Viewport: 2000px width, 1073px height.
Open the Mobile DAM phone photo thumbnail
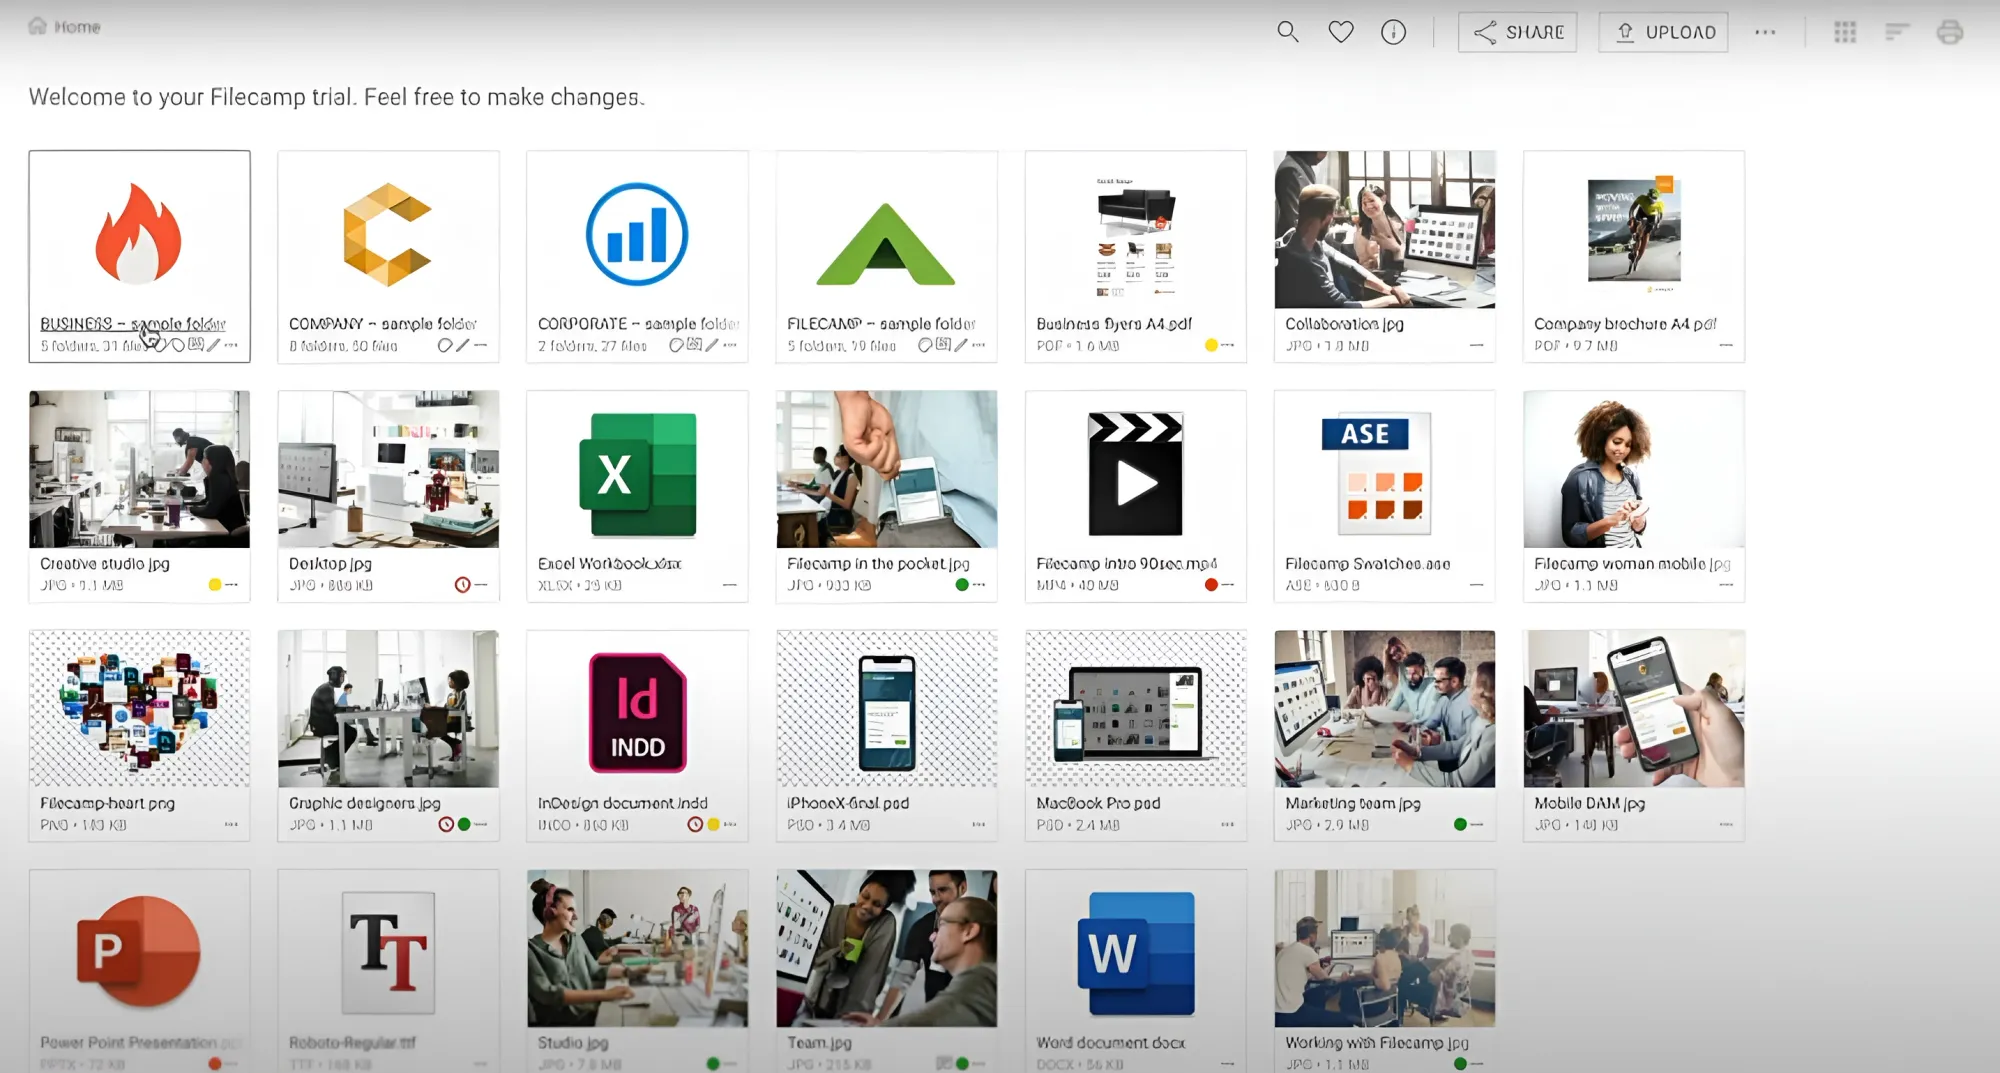coord(1634,709)
